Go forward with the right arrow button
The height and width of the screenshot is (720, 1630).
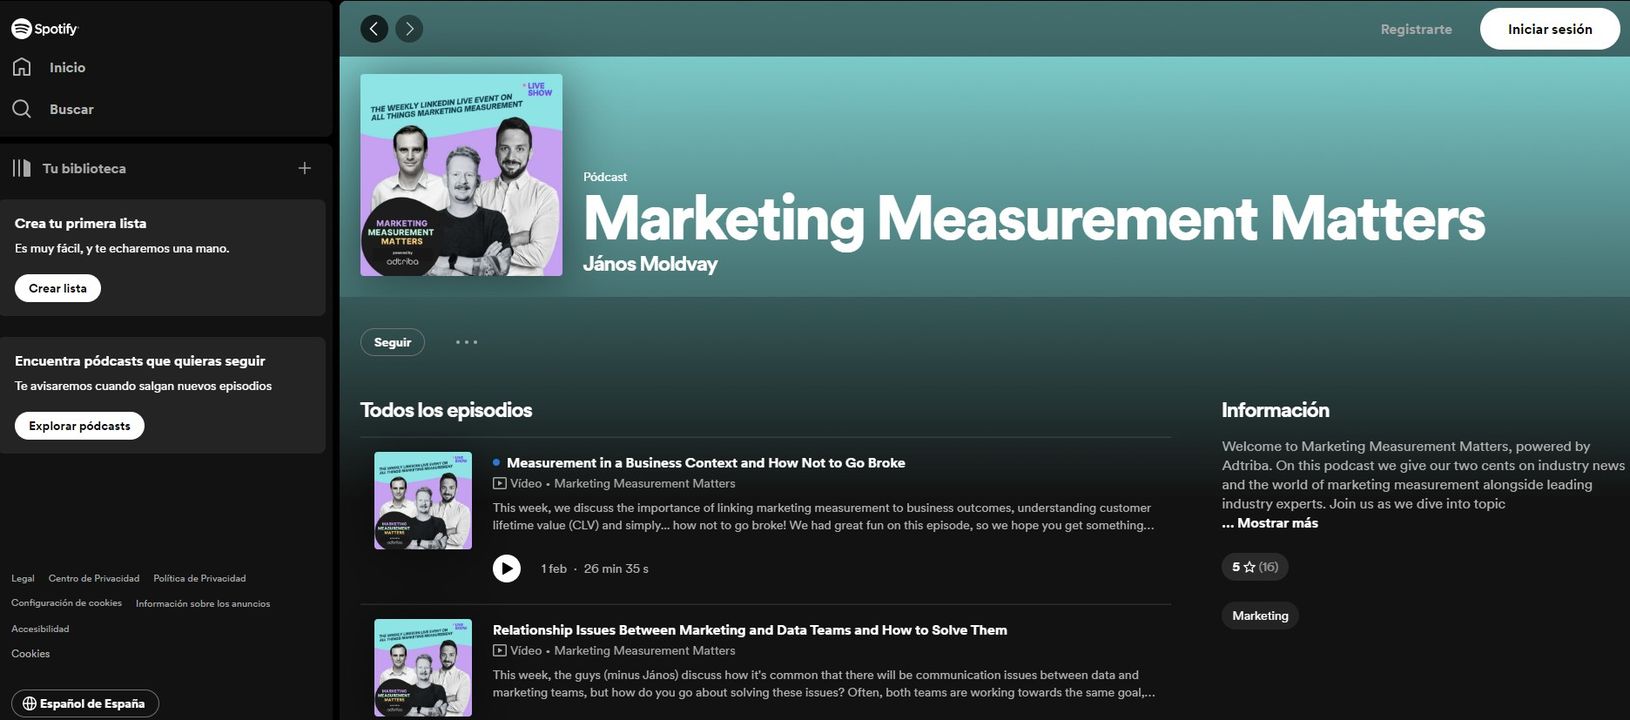tap(409, 29)
